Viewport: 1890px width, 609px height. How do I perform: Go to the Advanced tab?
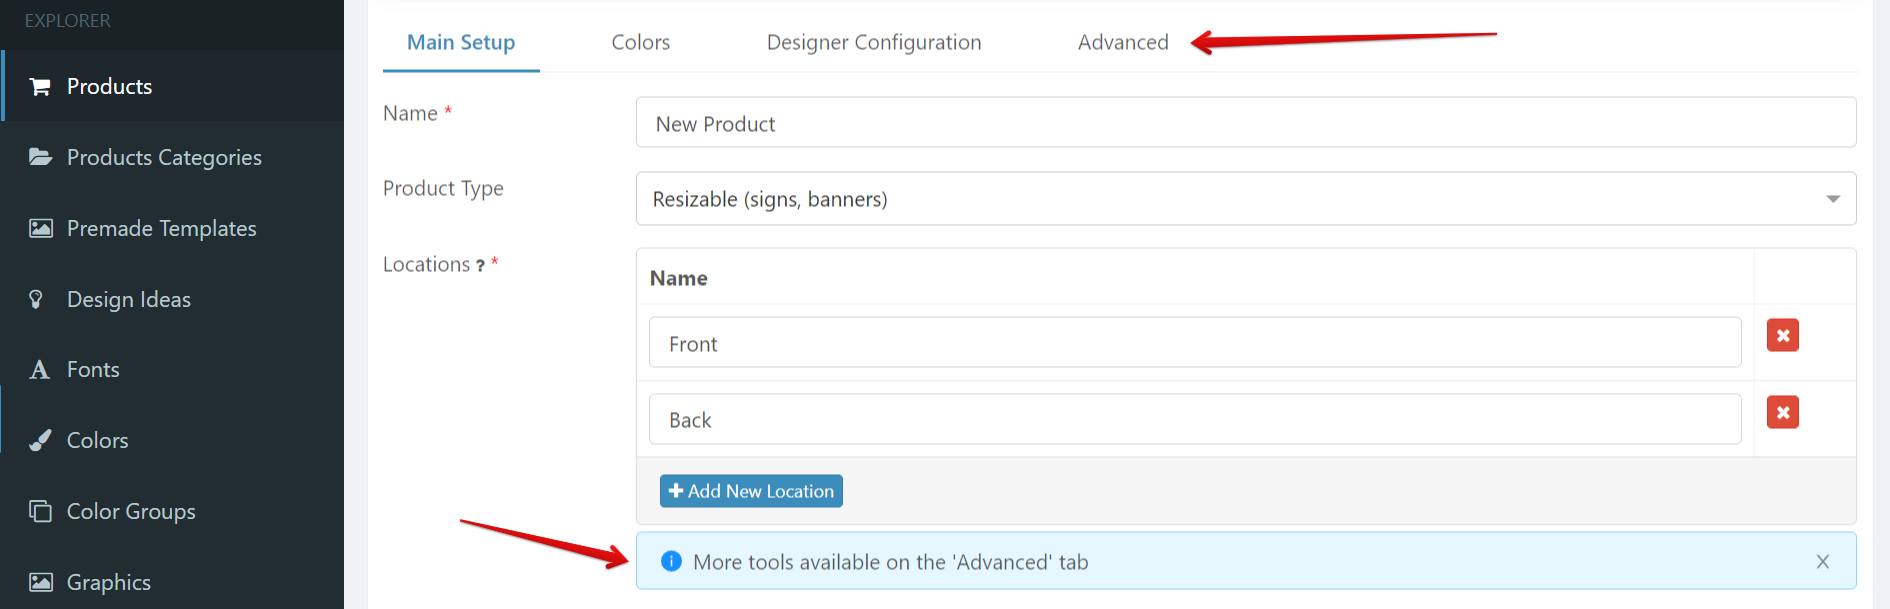pos(1122,42)
